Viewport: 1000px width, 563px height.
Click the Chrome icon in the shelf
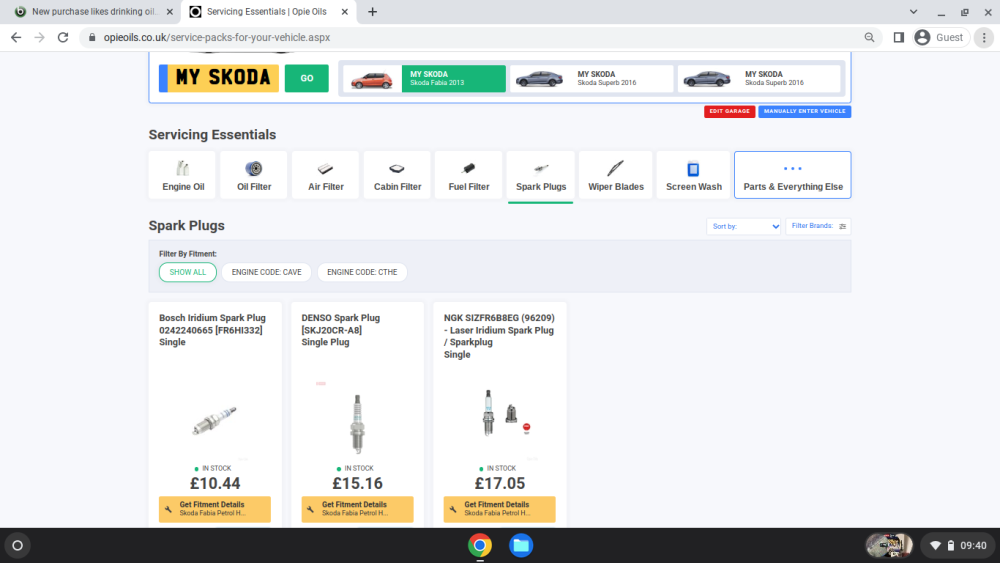pyautogui.click(x=480, y=545)
